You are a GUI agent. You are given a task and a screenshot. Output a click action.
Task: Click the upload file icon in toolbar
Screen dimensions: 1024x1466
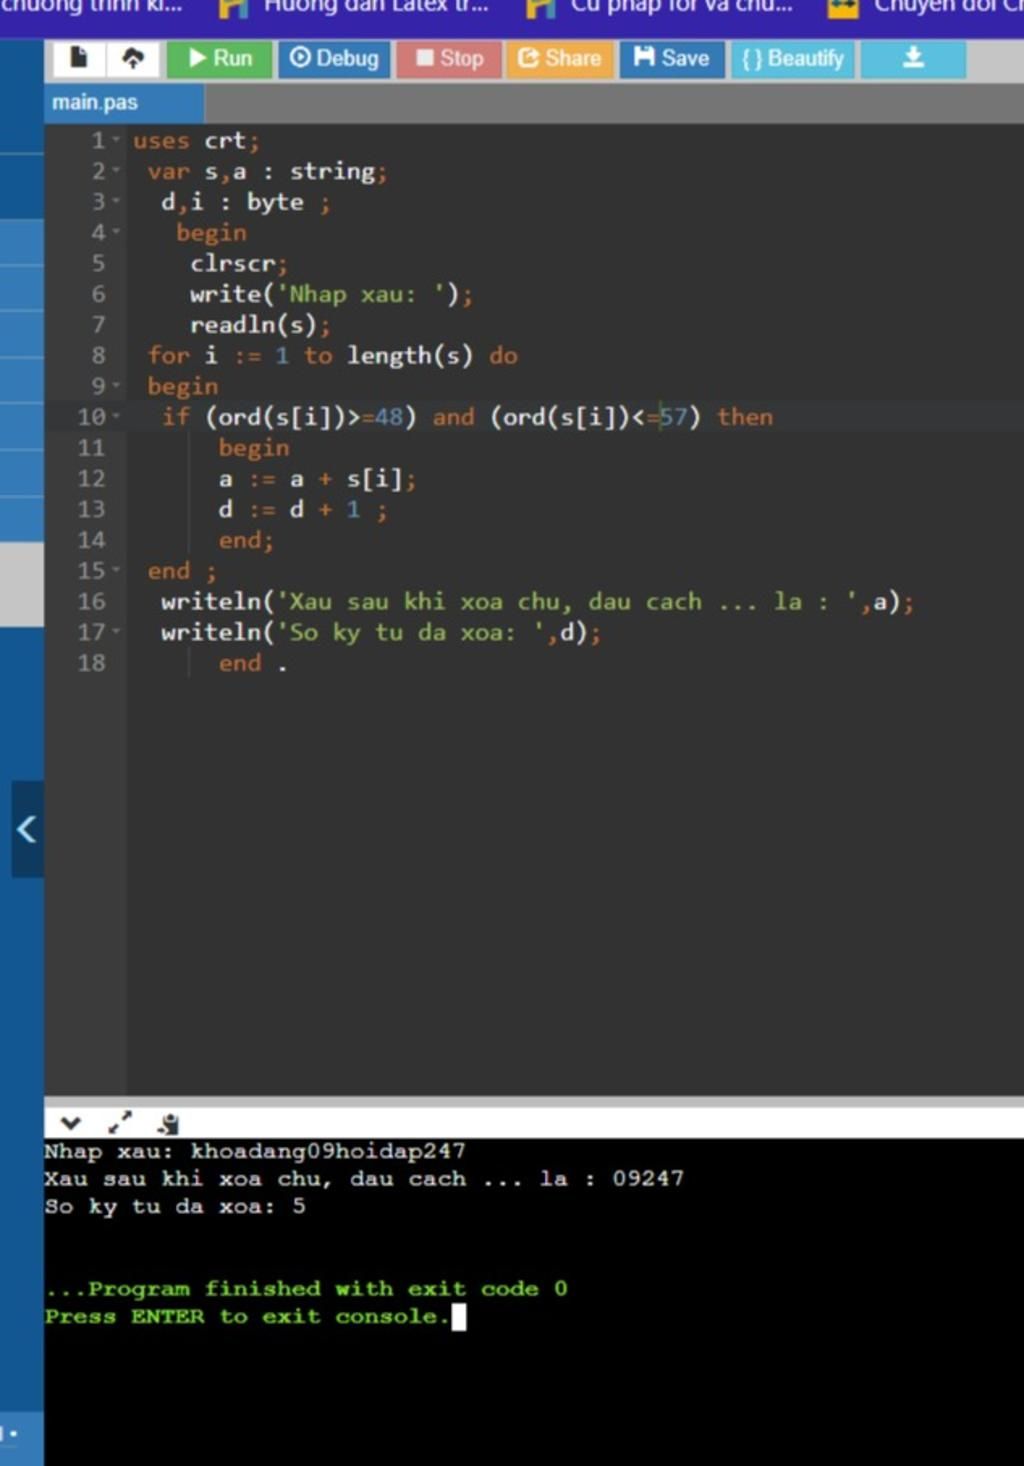[132, 59]
